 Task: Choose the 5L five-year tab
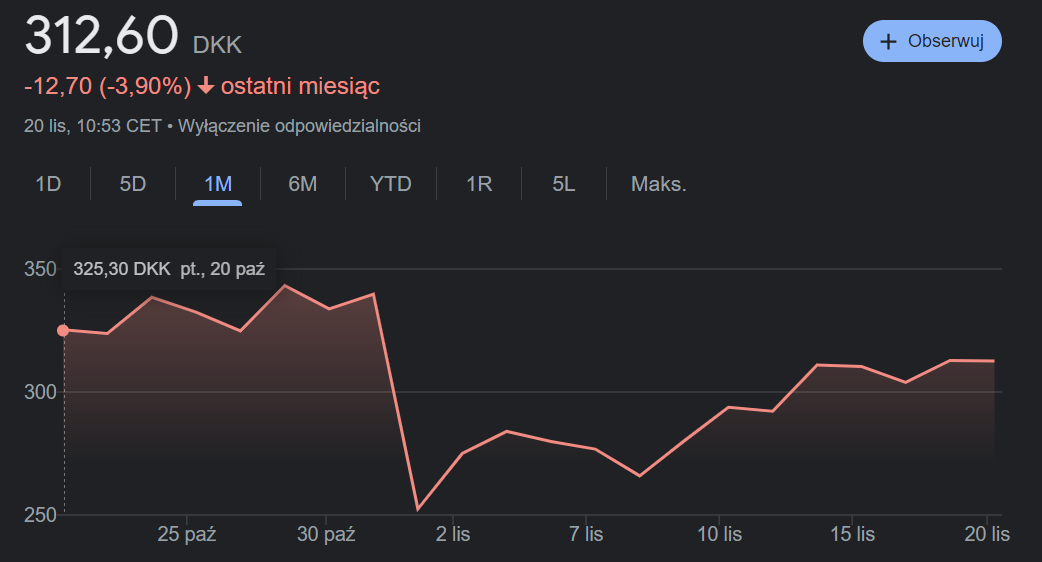(564, 184)
